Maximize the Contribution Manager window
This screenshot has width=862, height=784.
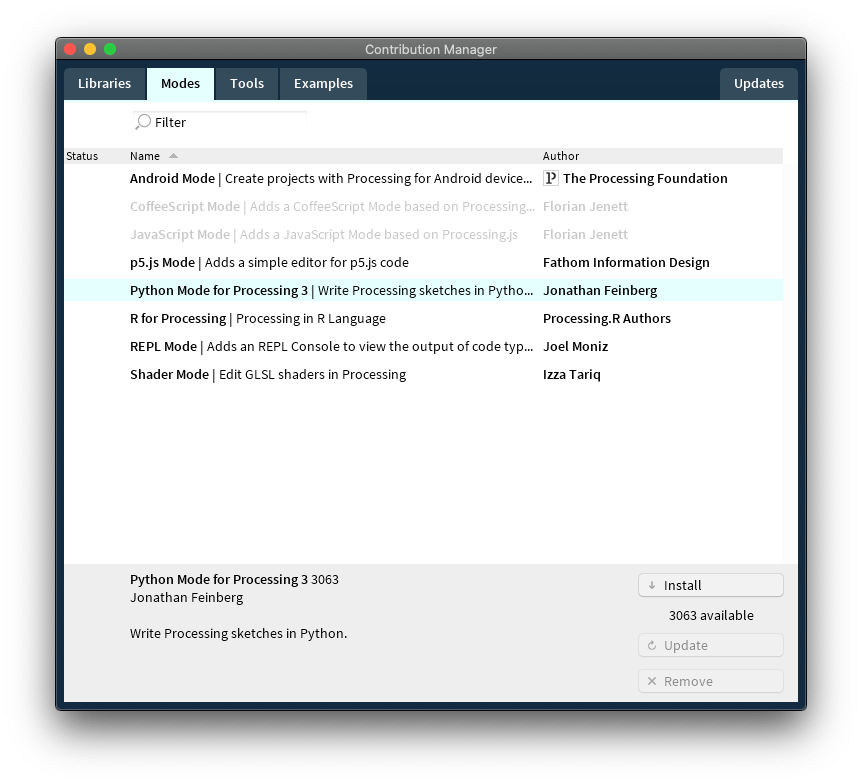point(110,49)
